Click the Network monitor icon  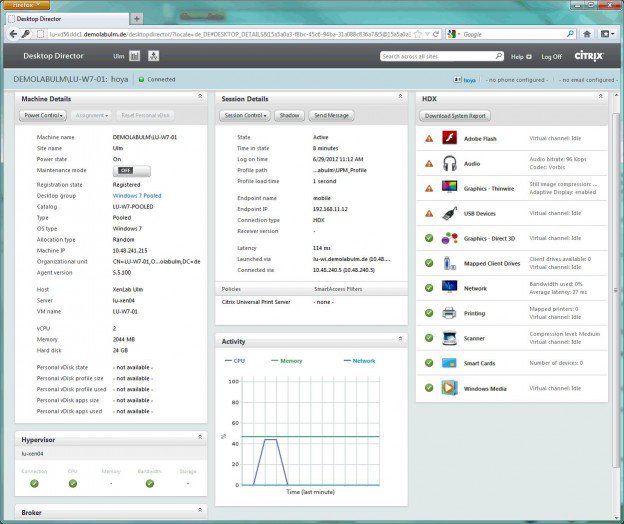coord(450,287)
